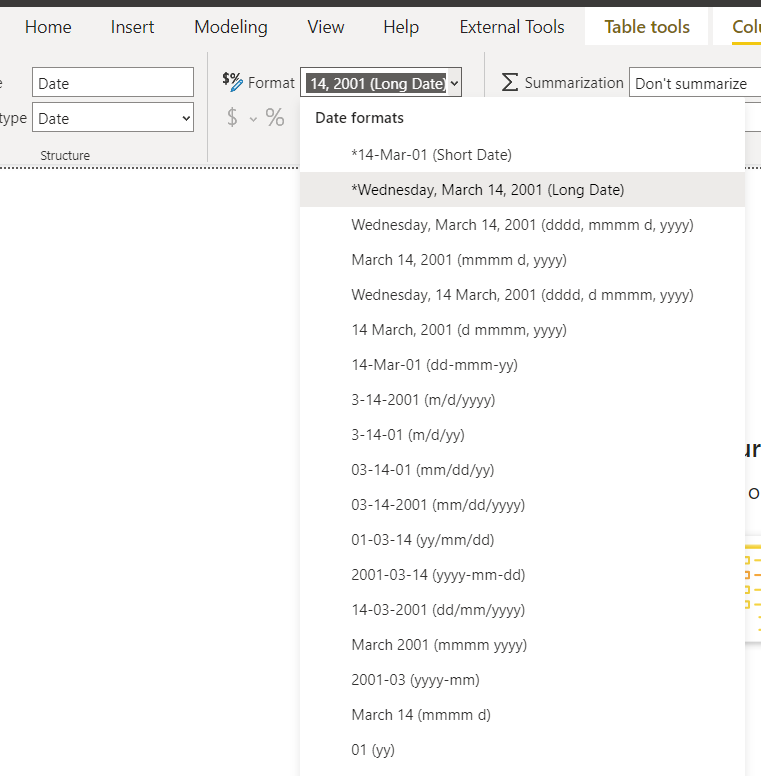This screenshot has width=761, height=776.
Task: Choose the dddd, d mmmm, yyyy format
Action: (x=523, y=295)
